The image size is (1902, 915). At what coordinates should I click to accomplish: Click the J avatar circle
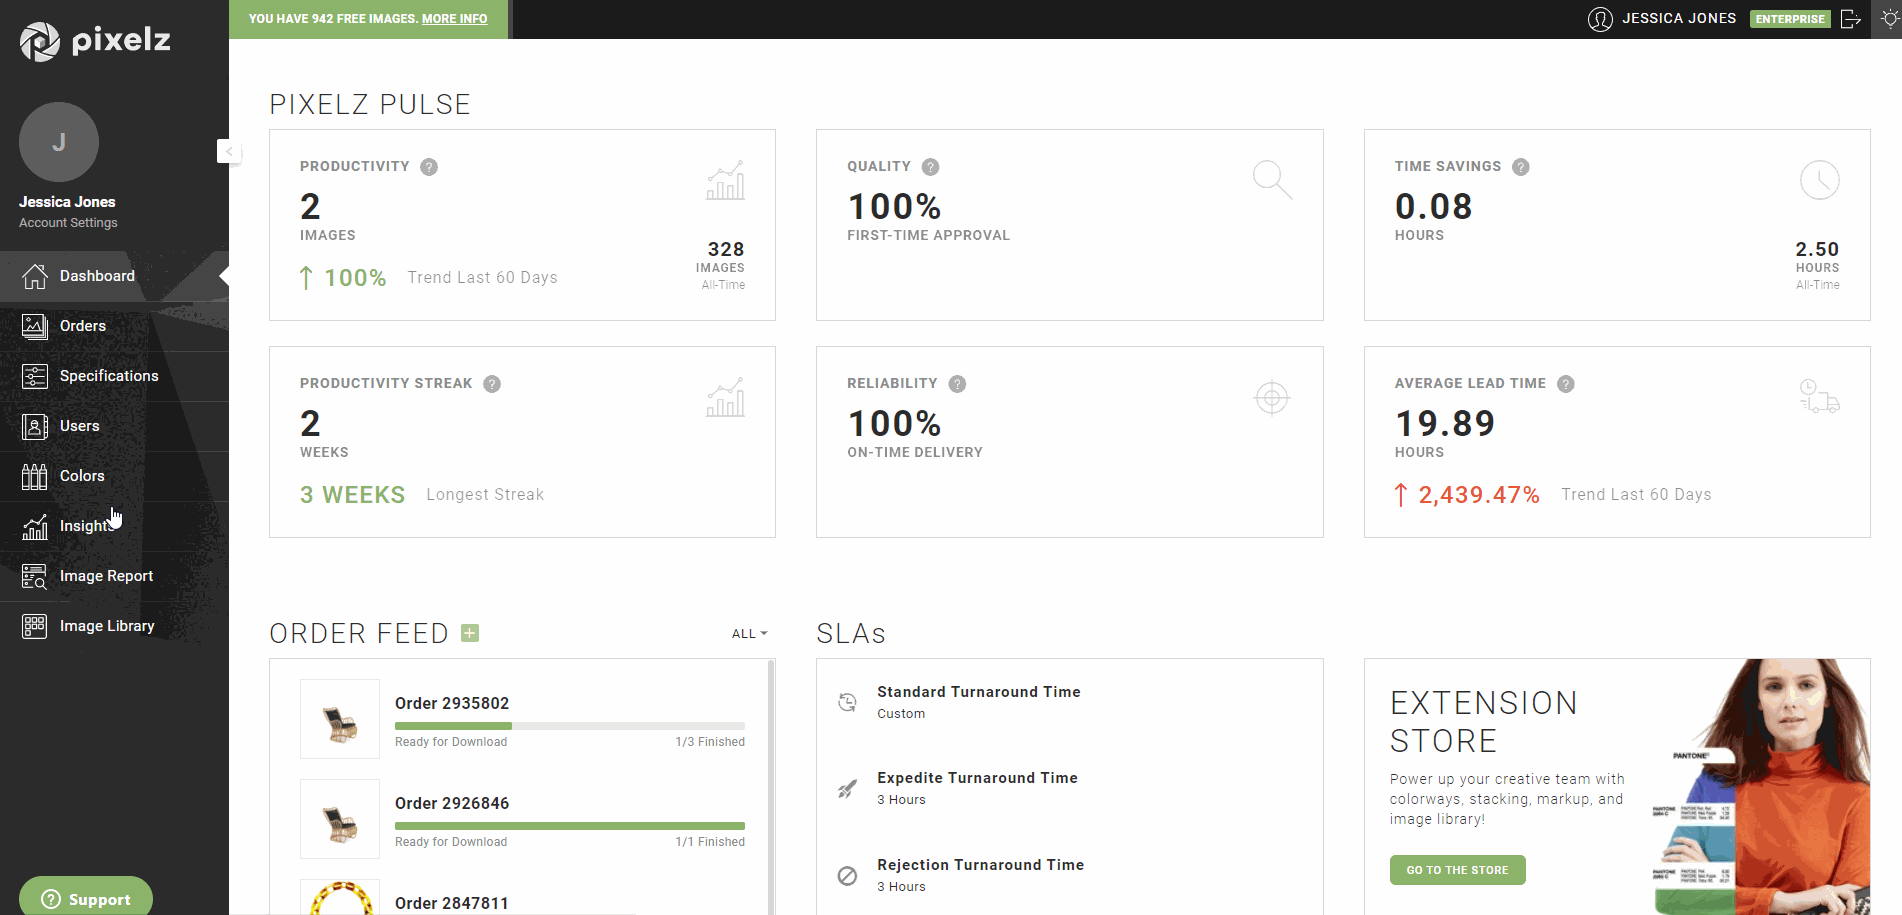point(59,142)
